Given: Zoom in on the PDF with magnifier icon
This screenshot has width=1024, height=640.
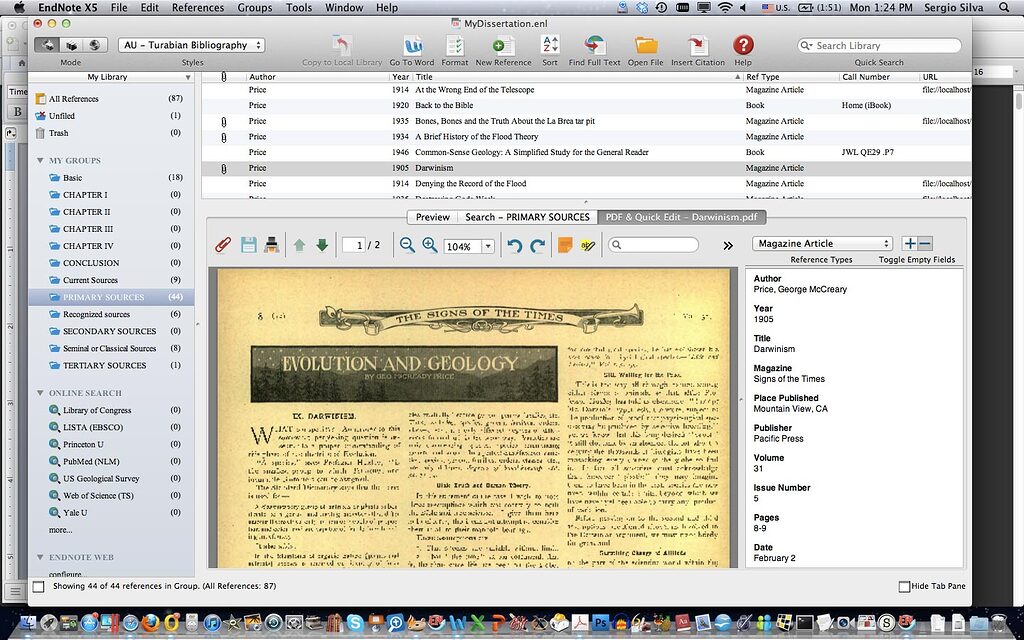Looking at the screenshot, I should click(427, 244).
